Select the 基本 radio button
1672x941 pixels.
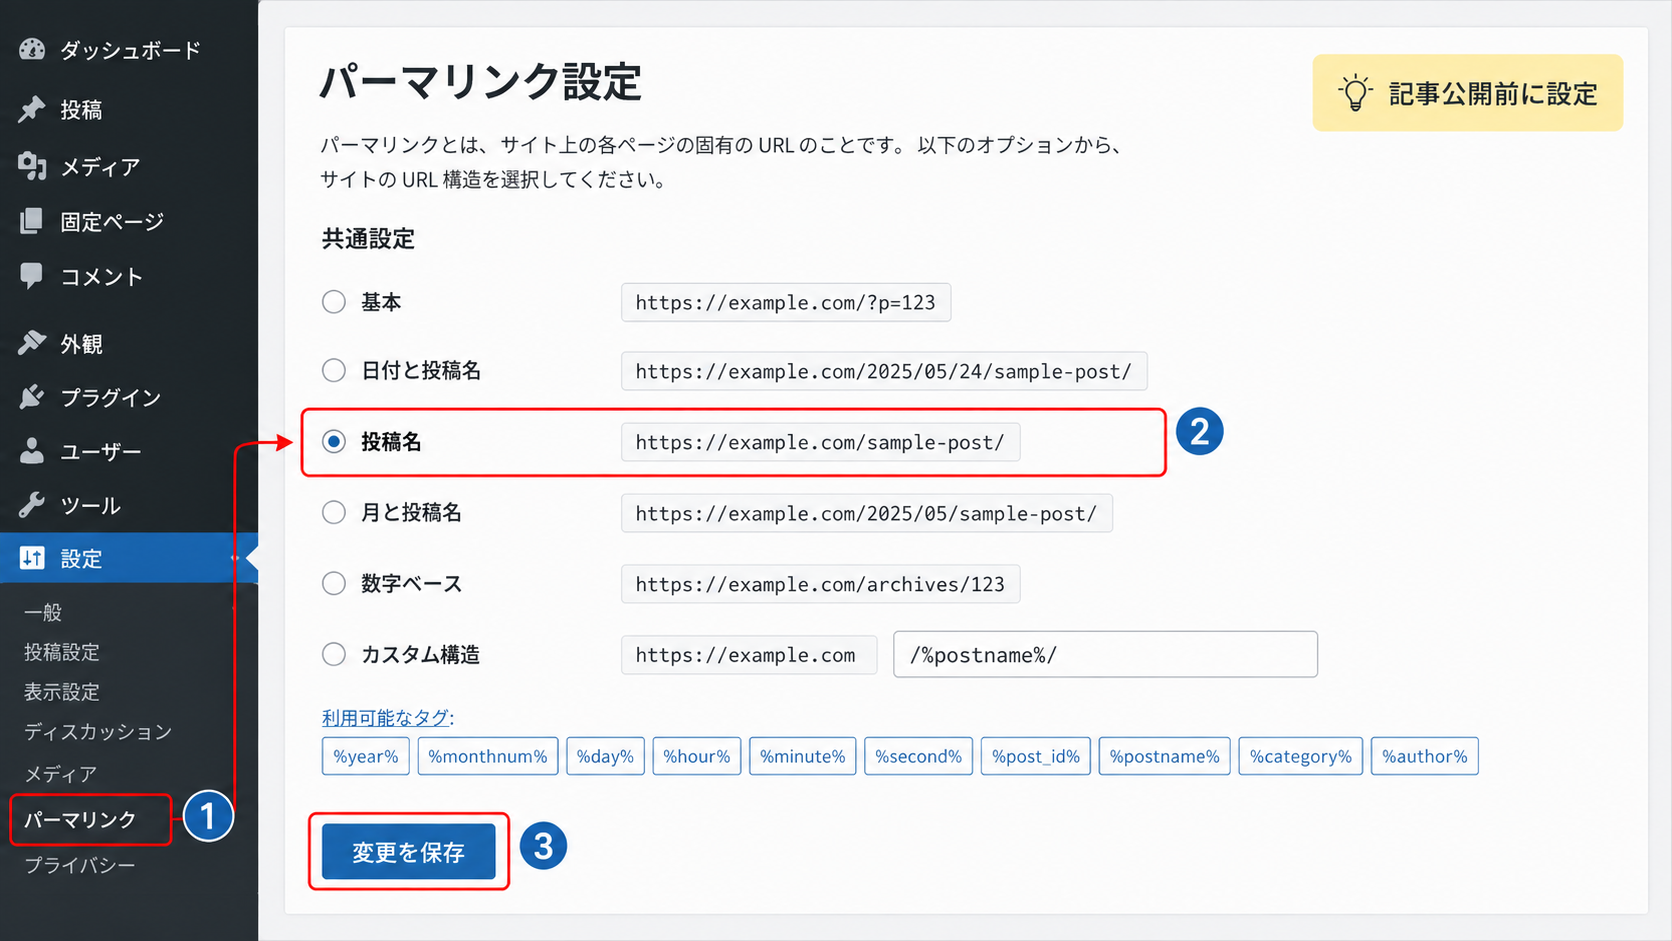[x=334, y=302]
